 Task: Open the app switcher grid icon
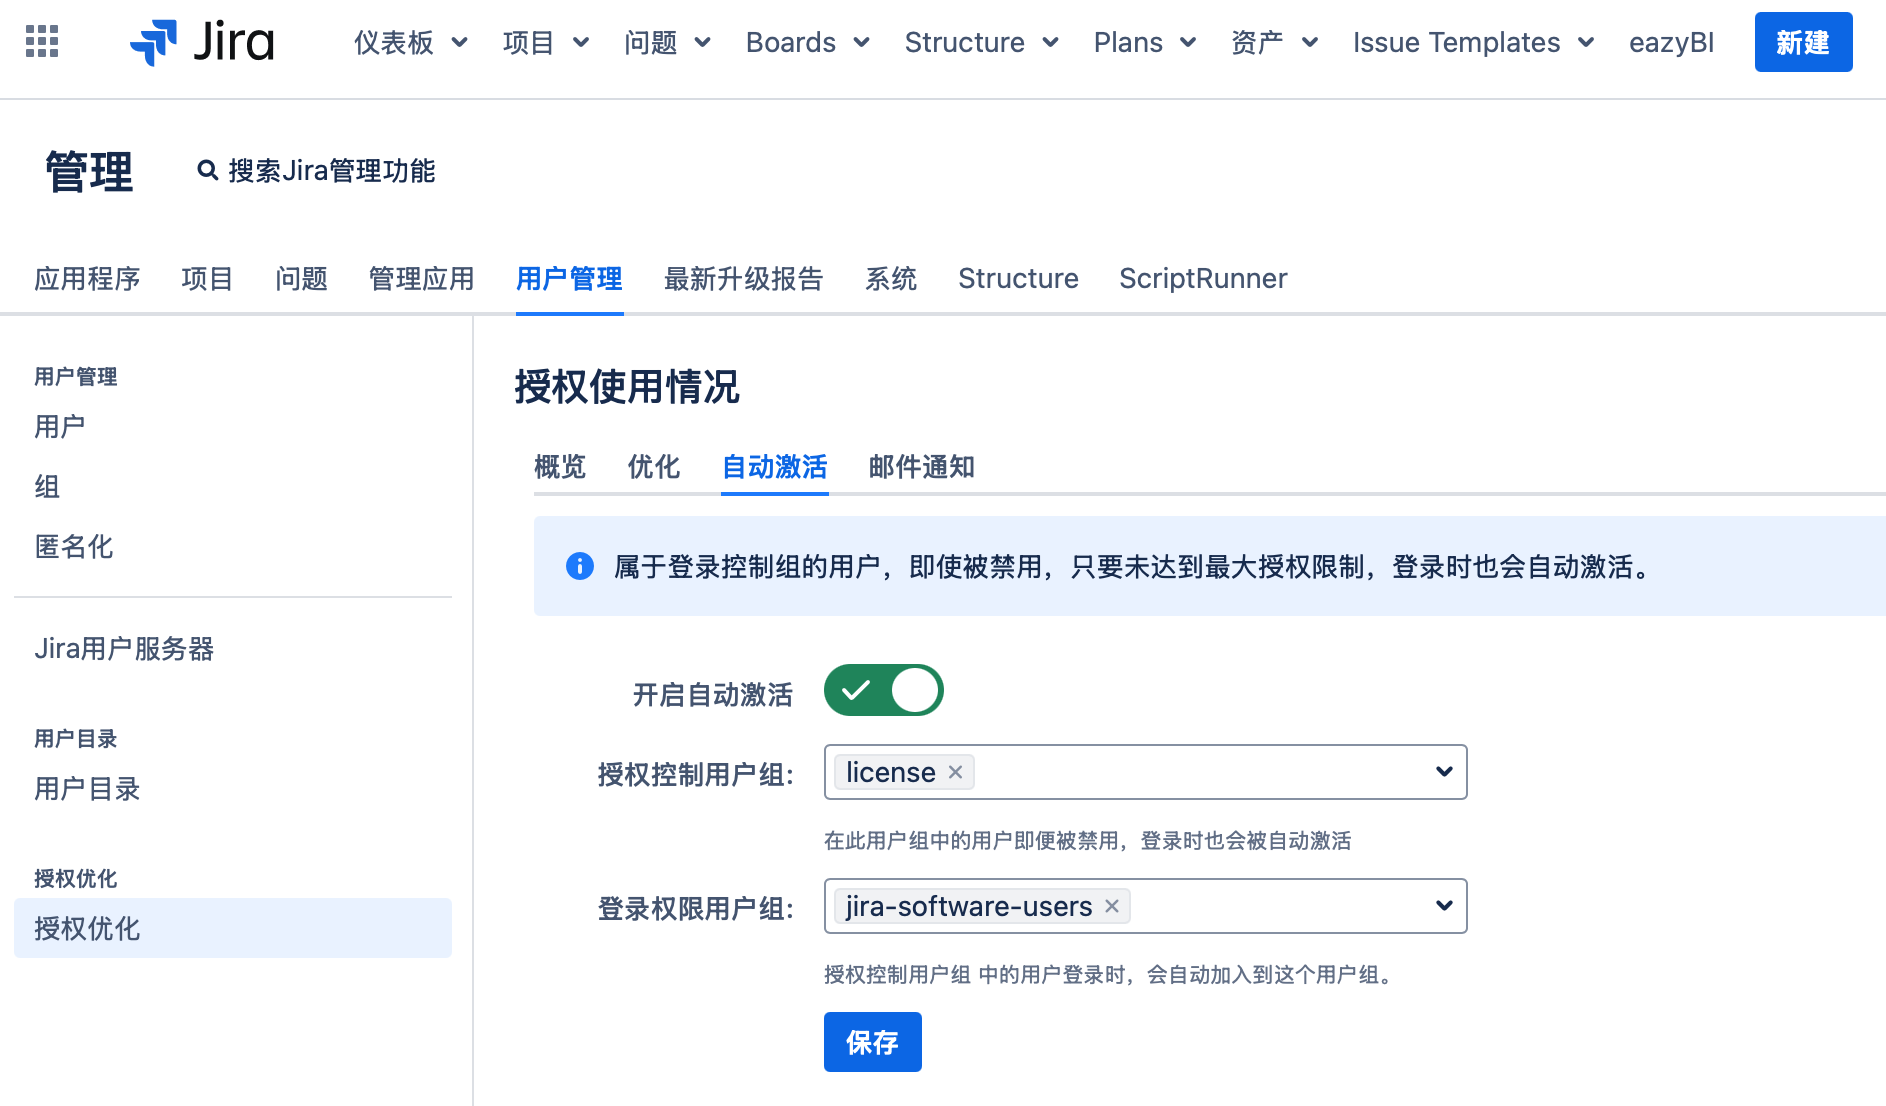(x=42, y=42)
